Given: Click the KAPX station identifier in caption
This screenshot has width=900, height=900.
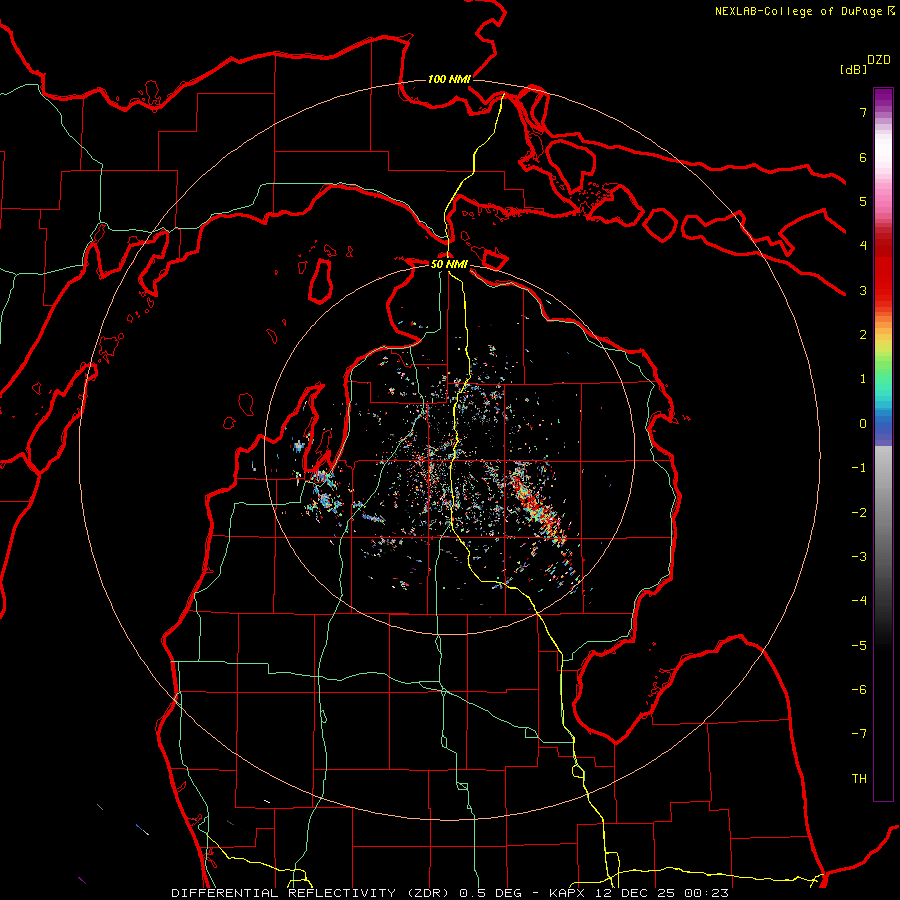Looking at the screenshot, I should [567, 893].
